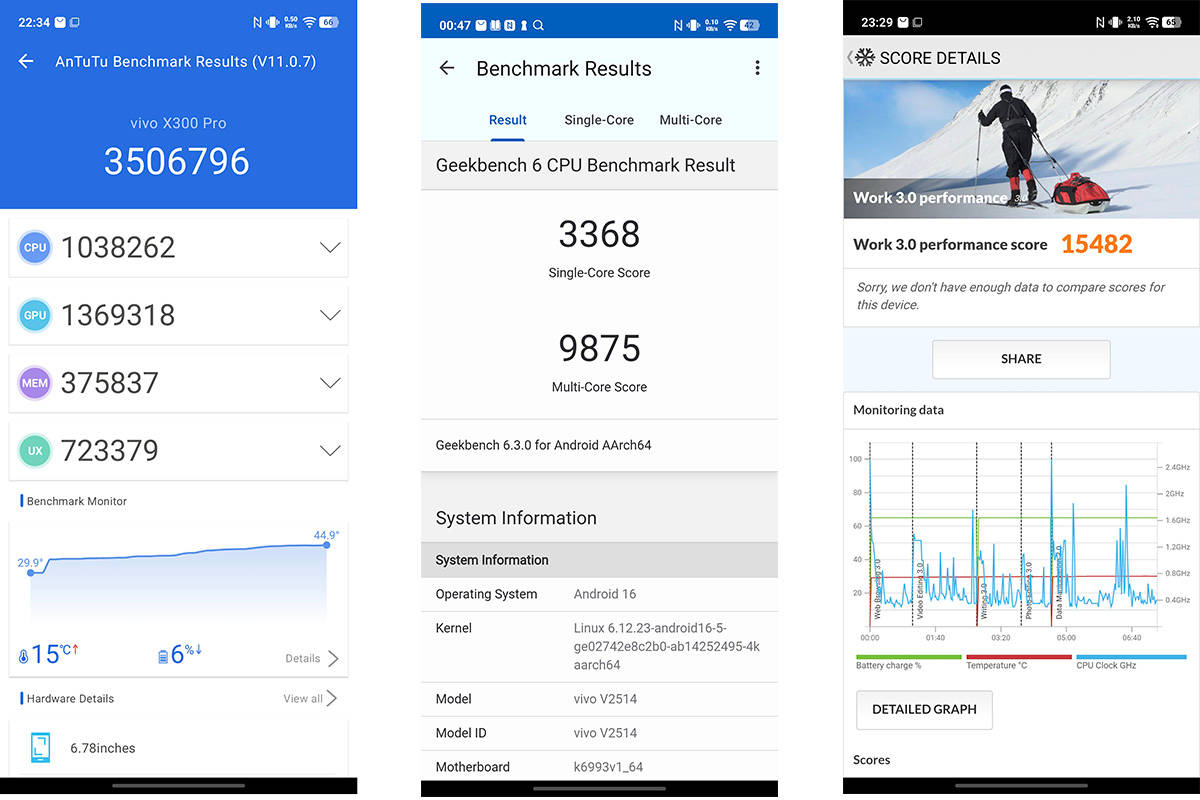Open the Geekbench three-dot overflow menu

pyautogui.click(x=757, y=68)
